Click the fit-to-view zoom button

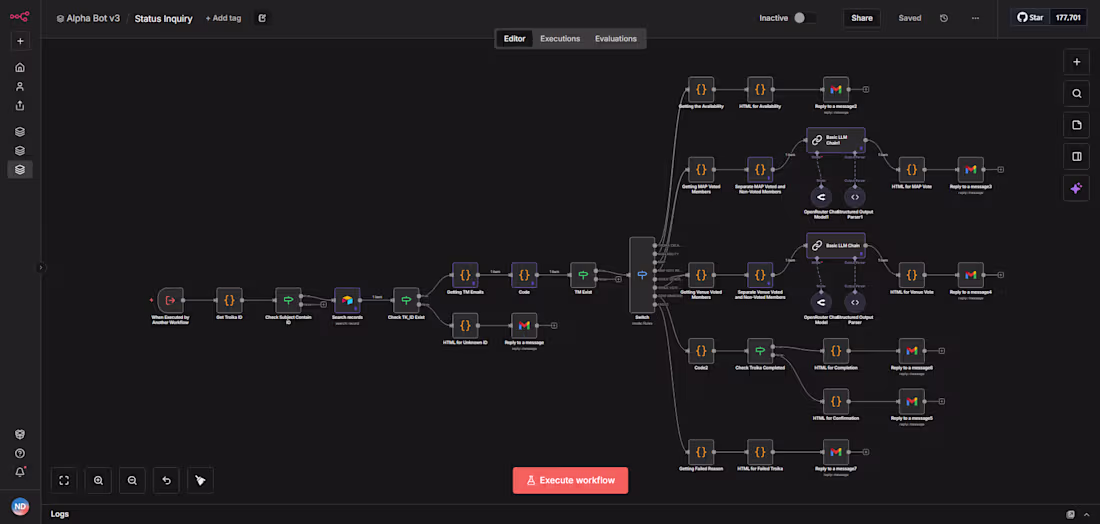[x=64, y=481]
